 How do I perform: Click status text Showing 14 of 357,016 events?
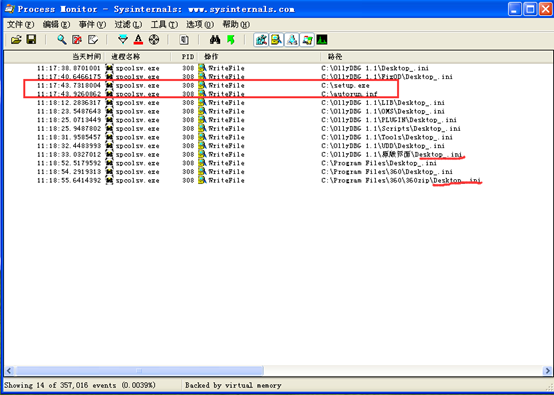pos(79,385)
